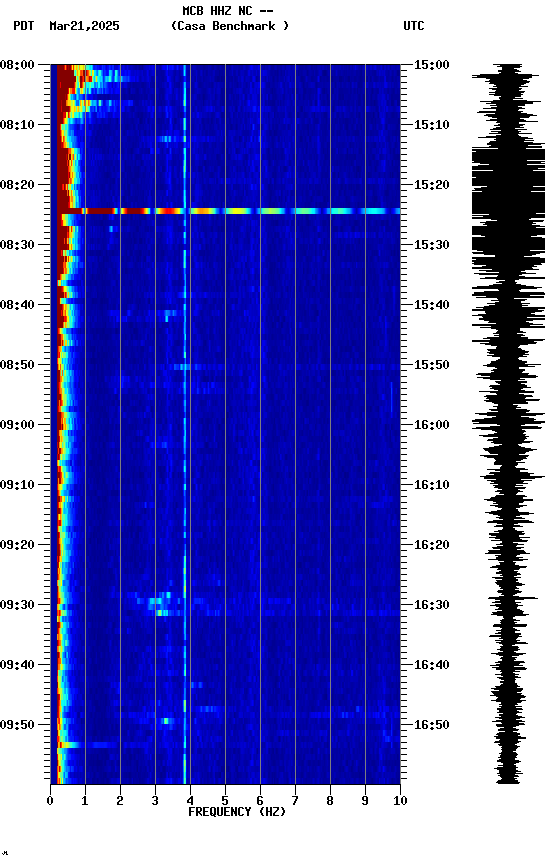Image resolution: width=552 pixels, height=864 pixels.
Task: Click the 2 Hz axis tick label
Action: 120,801
